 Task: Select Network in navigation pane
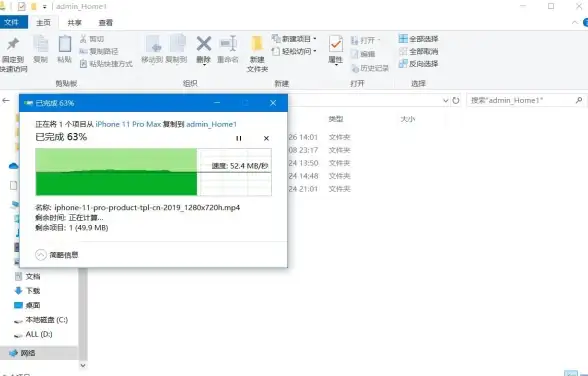pyautogui.click(x=27, y=353)
